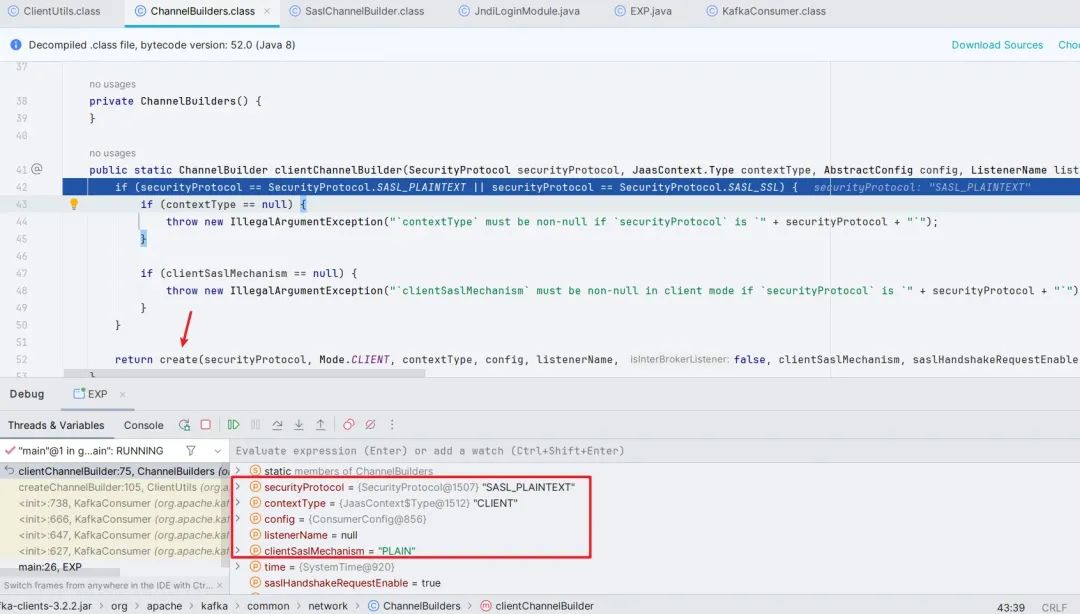The height and width of the screenshot is (614, 1080).
Task: Click the apache breadcrumb segment
Action: click(165, 606)
